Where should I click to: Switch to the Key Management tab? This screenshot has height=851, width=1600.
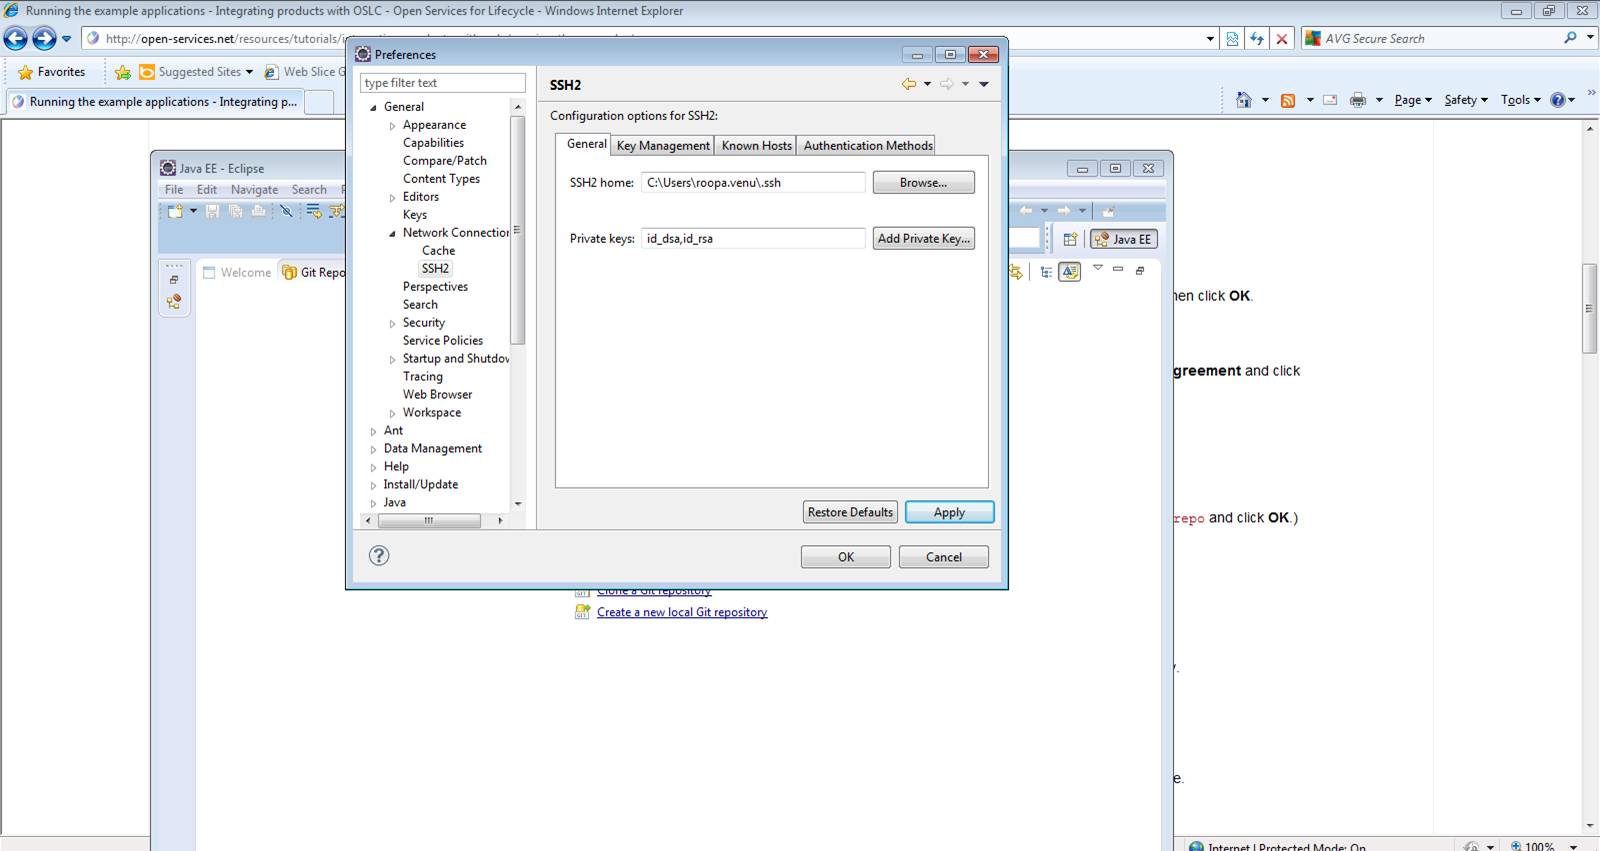(663, 146)
